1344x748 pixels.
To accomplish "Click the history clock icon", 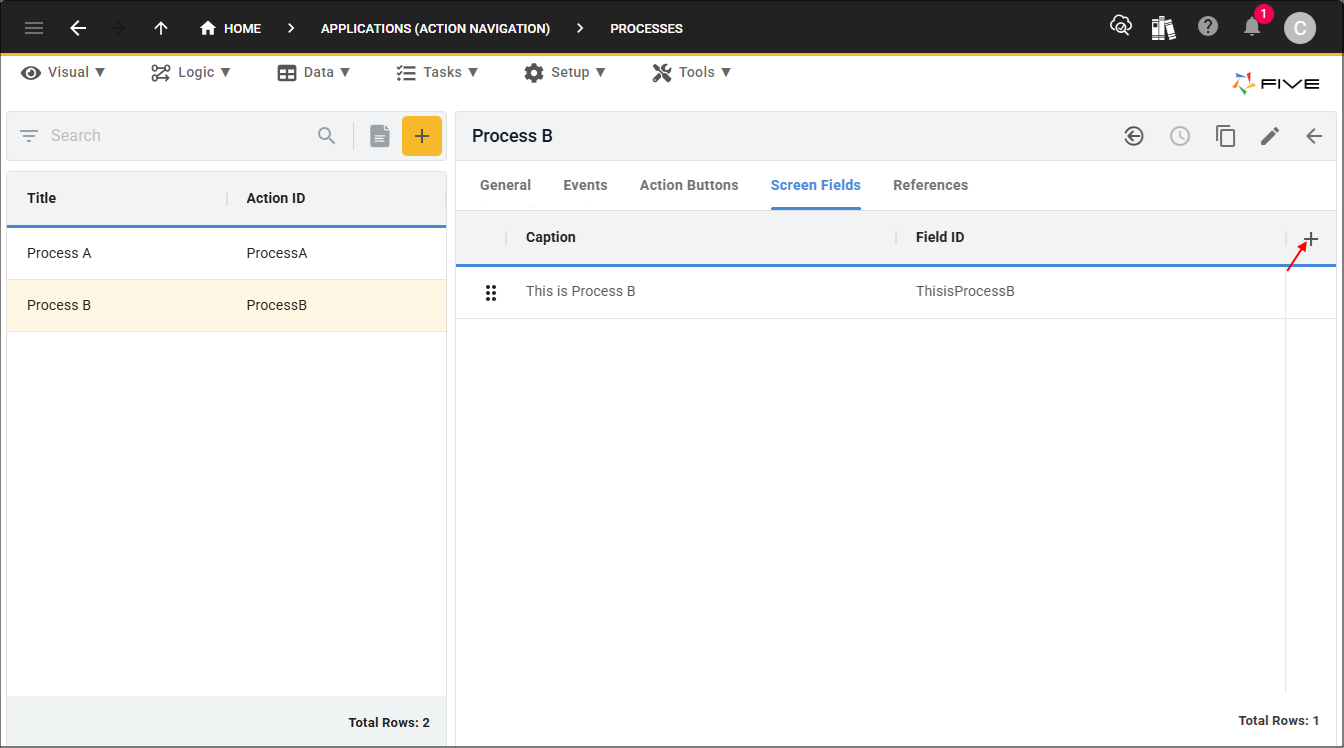I will 1180,136.
